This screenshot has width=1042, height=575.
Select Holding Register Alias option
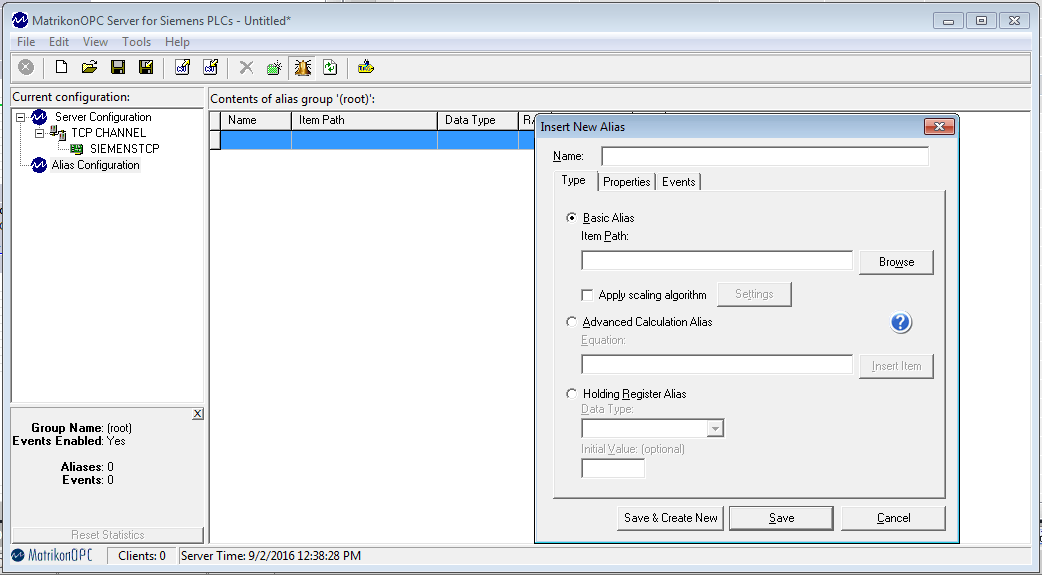(572, 394)
